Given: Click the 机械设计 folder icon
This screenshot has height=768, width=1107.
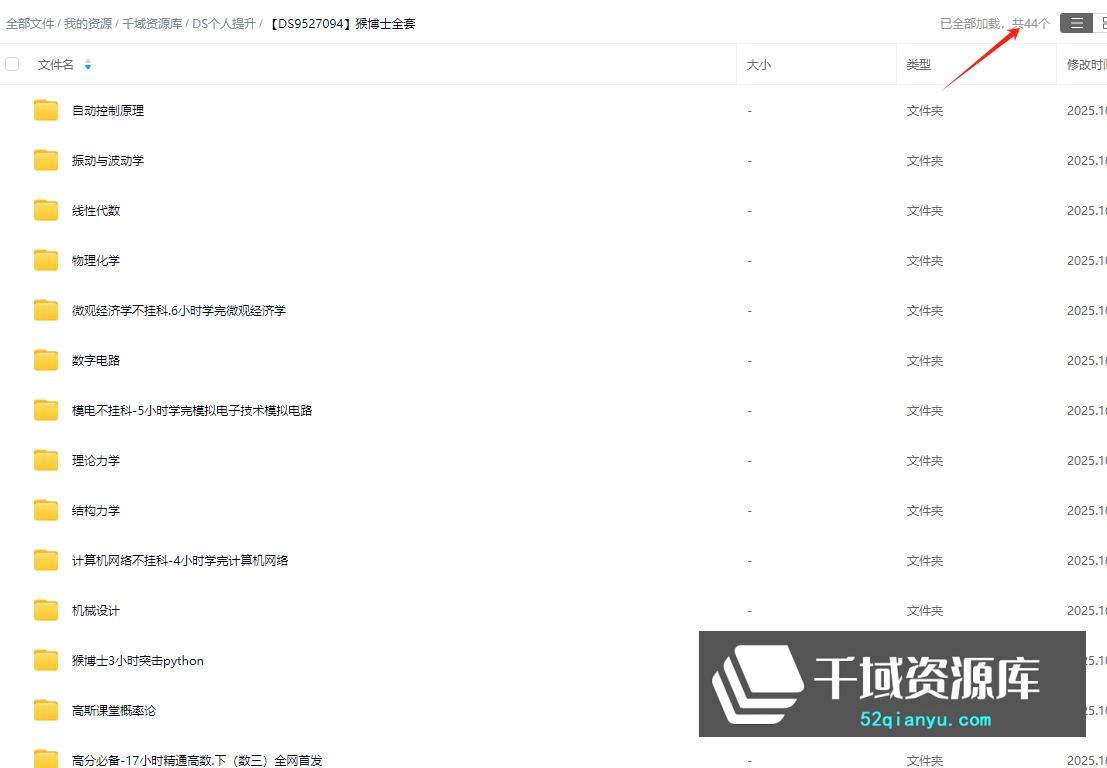Looking at the screenshot, I should (x=46, y=610).
